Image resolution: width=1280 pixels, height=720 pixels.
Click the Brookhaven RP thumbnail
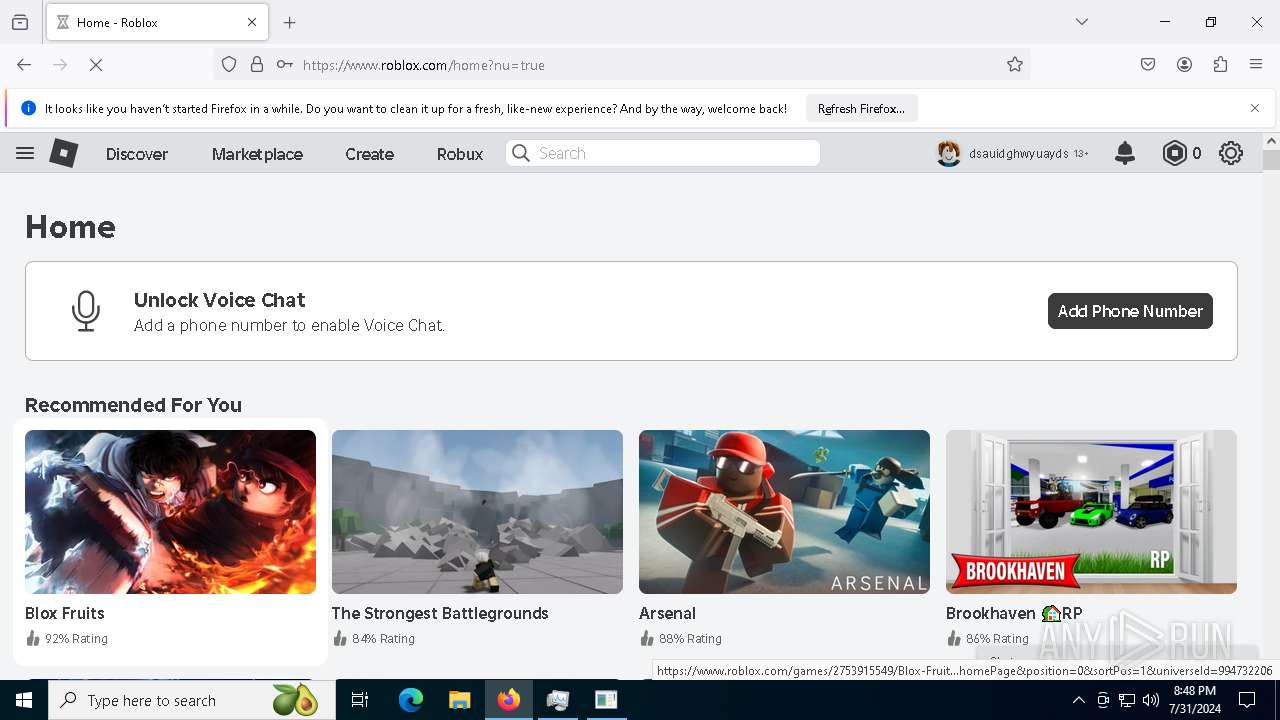1091,512
